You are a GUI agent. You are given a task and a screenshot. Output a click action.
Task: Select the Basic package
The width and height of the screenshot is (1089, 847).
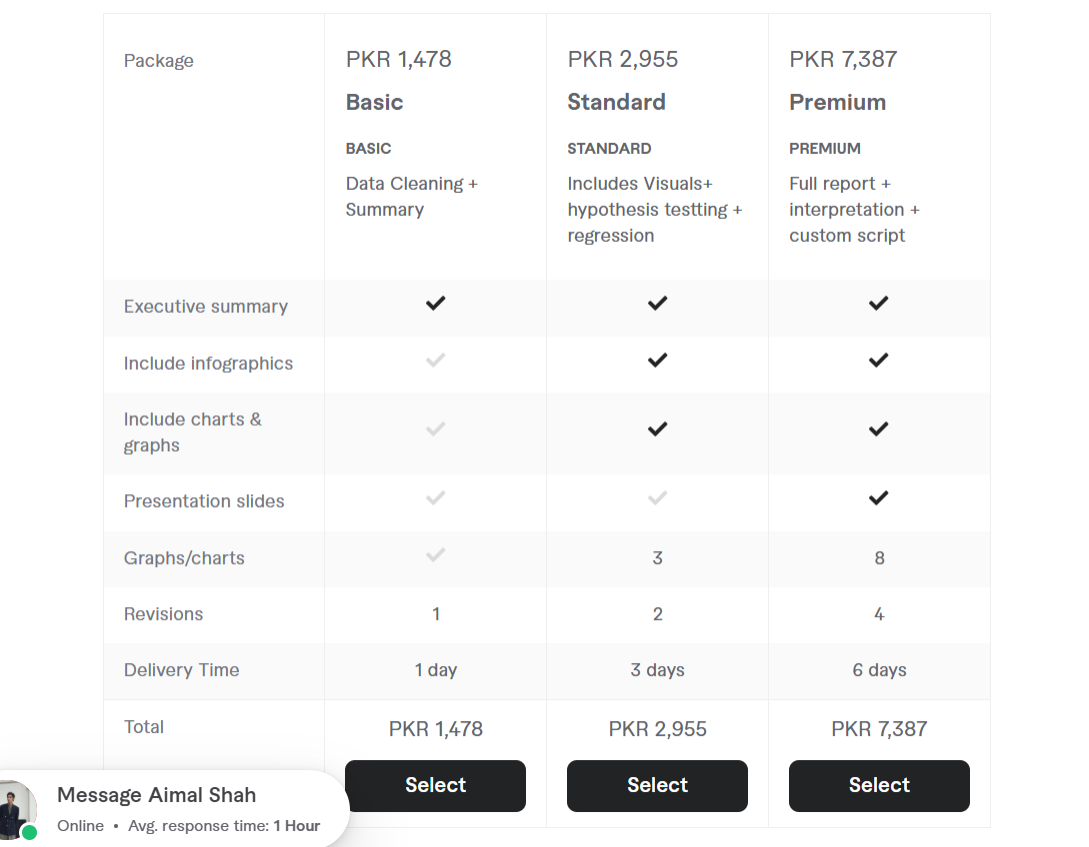[435, 785]
